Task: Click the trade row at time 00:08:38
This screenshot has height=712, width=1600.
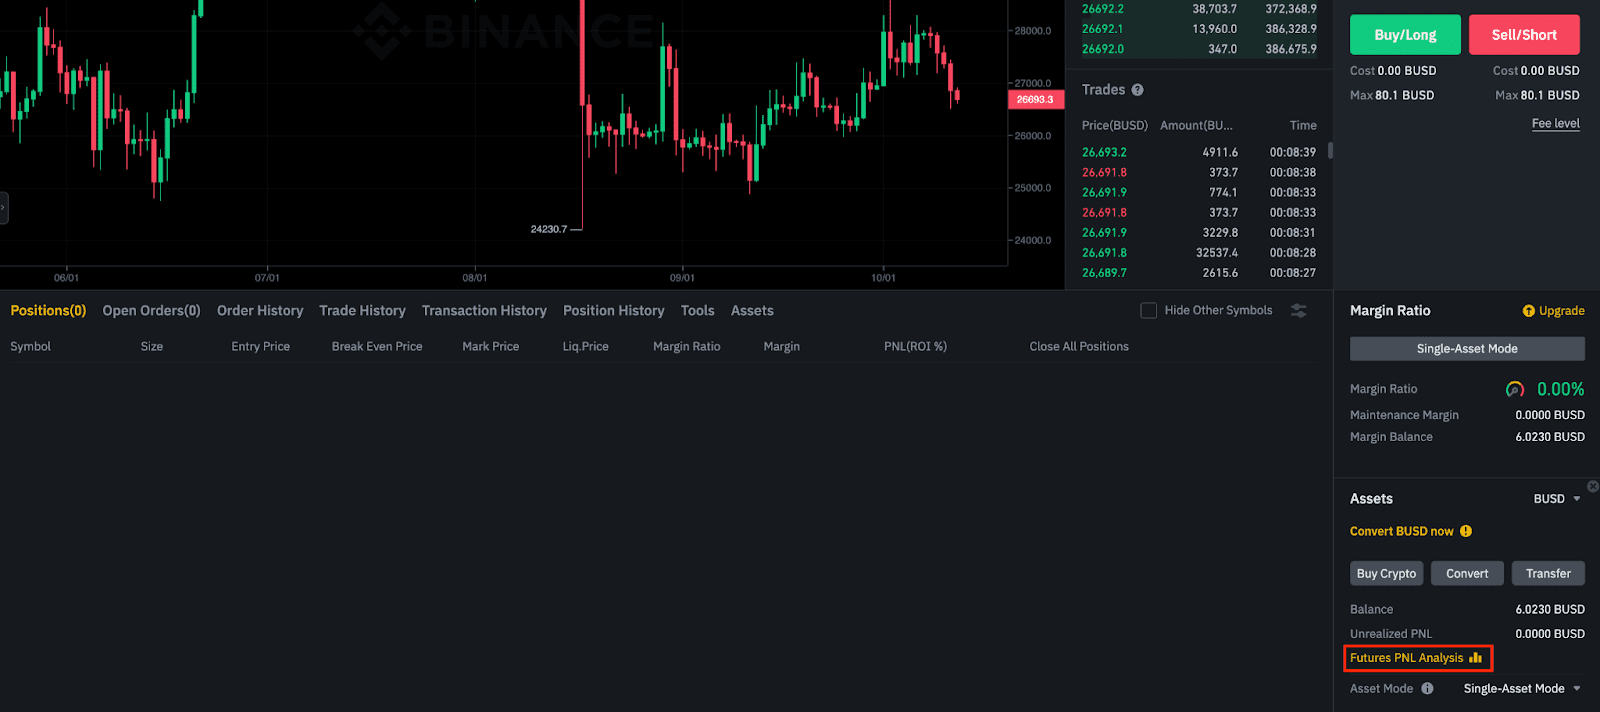Action: tap(1199, 172)
